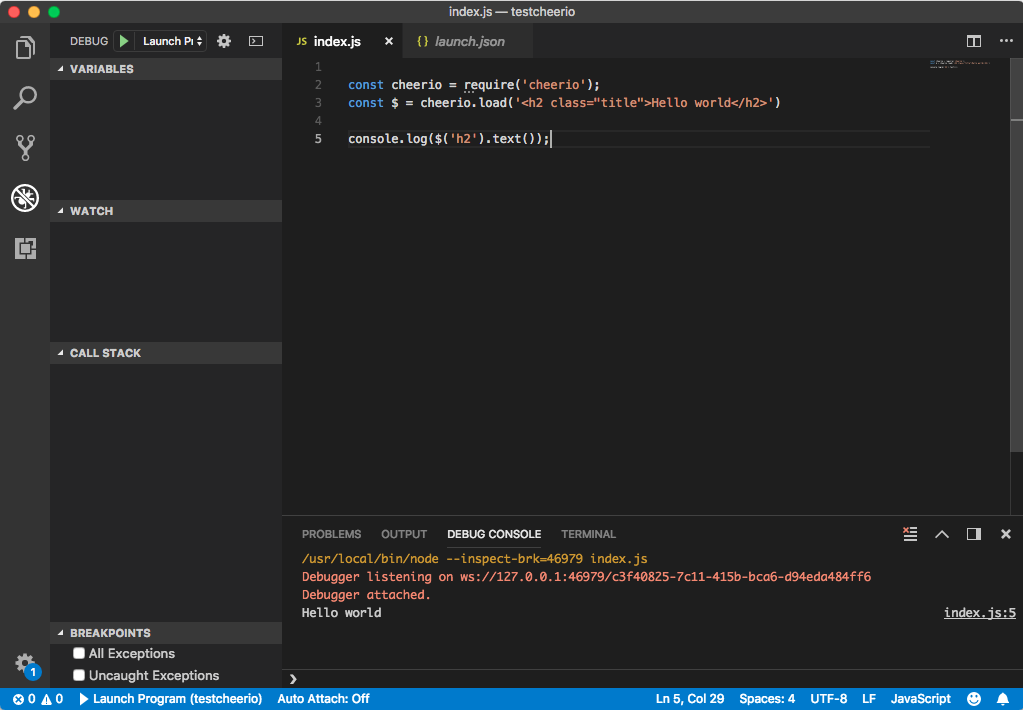The image size is (1023, 710).
Task: Toggle the All Exceptions breakpoint
Action: pyautogui.click(x=79, y=653)
